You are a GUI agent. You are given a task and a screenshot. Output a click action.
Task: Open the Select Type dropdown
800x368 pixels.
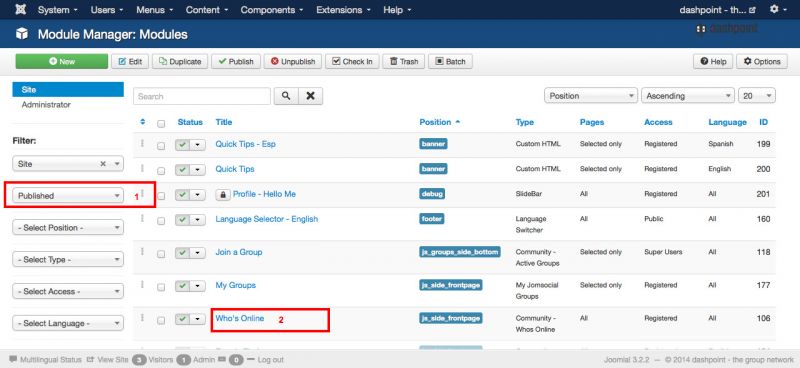tap(68, 259)
